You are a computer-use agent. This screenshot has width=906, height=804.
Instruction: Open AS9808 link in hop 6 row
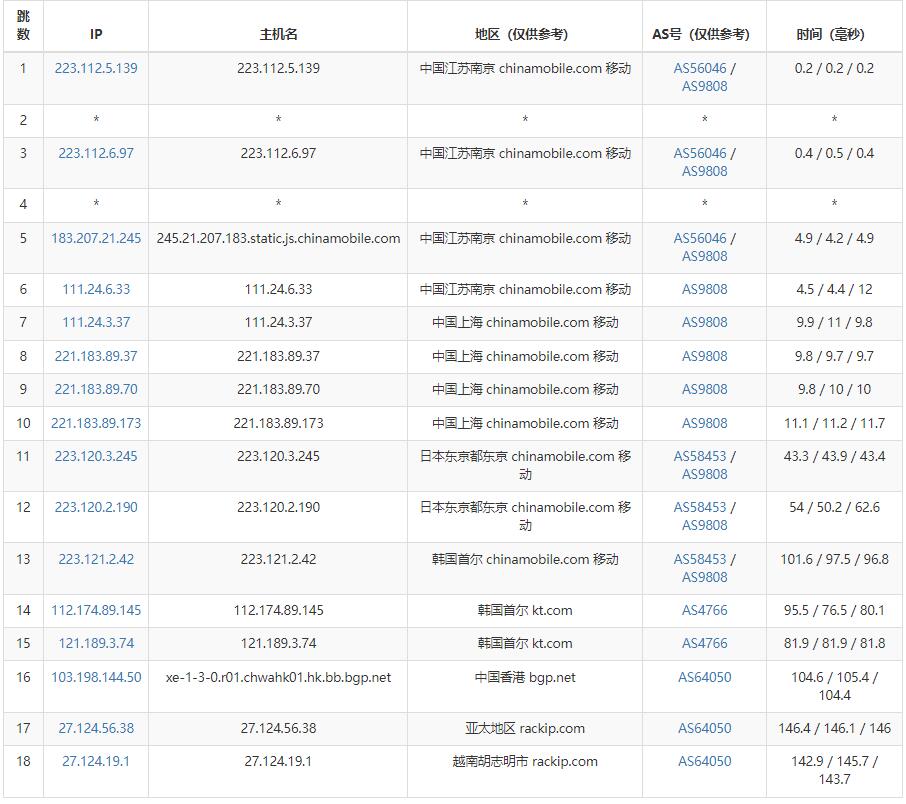(x=704, y=289)
